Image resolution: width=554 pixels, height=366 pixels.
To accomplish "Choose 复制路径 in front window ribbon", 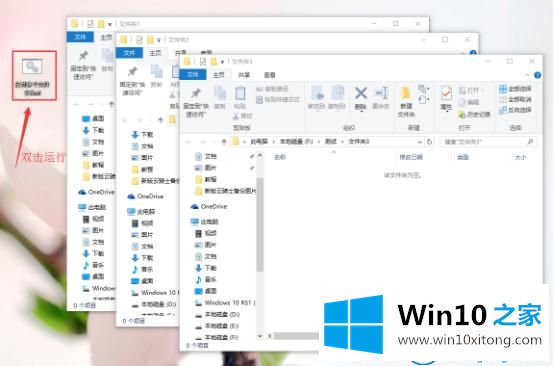I will [272, 89].
